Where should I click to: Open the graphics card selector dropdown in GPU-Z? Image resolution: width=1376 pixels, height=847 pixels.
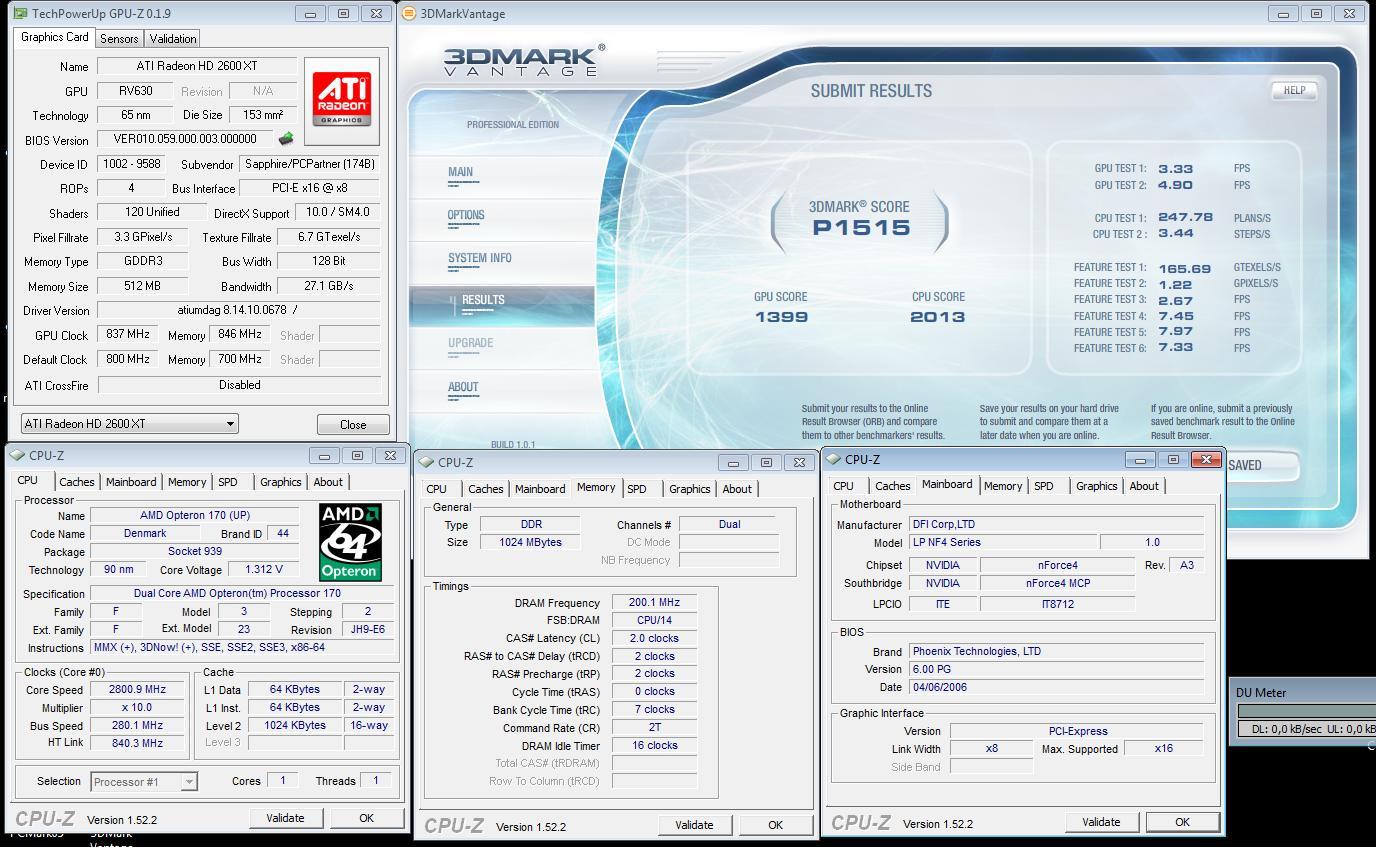point(130,423)
